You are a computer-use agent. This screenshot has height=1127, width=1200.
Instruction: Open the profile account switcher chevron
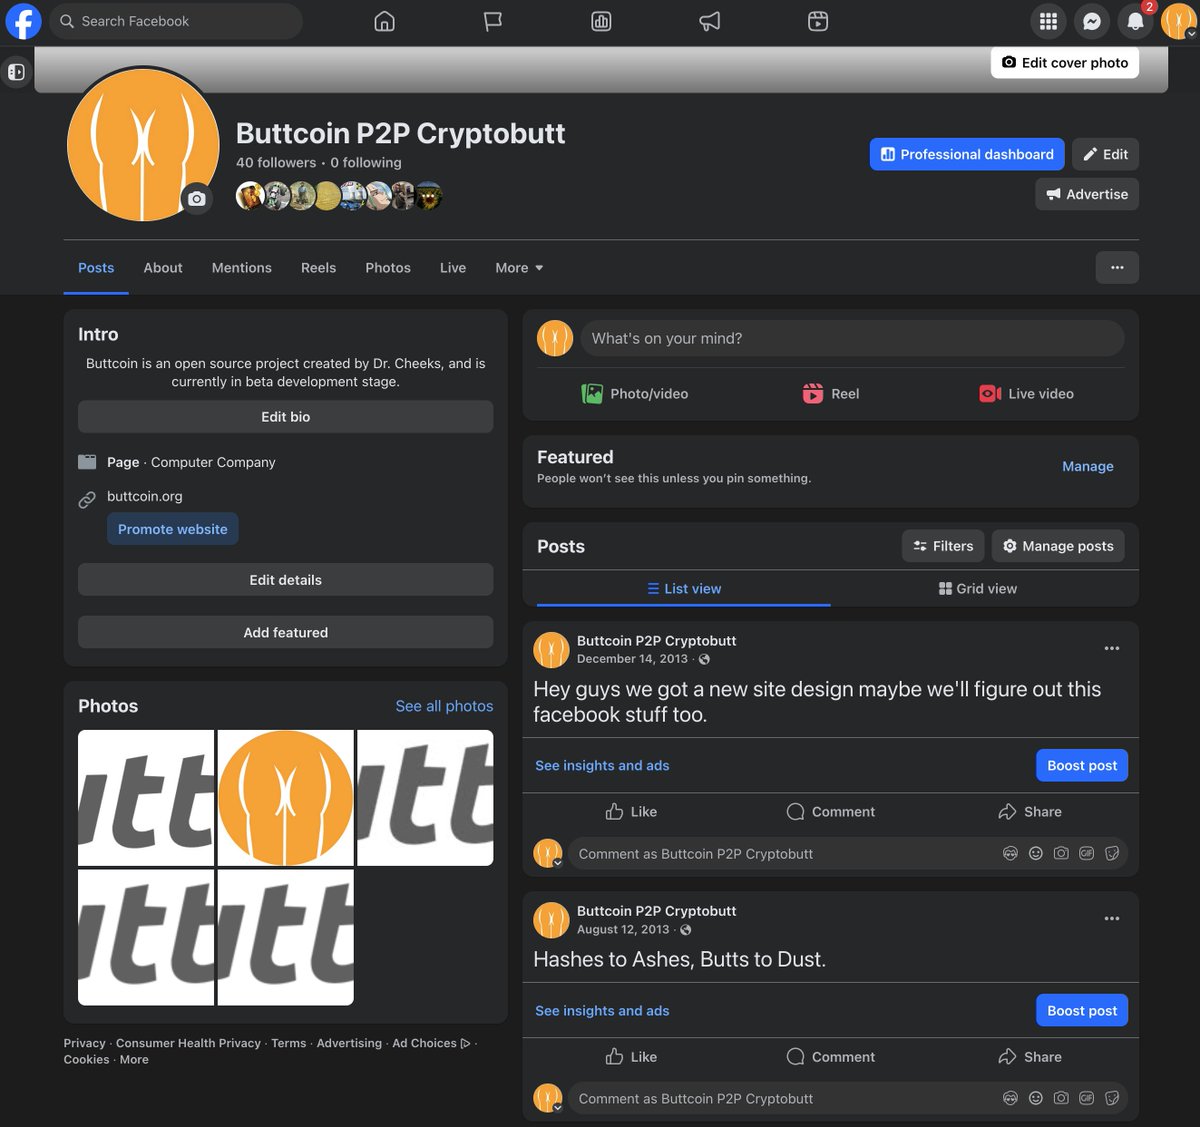tap(1190, 31)
